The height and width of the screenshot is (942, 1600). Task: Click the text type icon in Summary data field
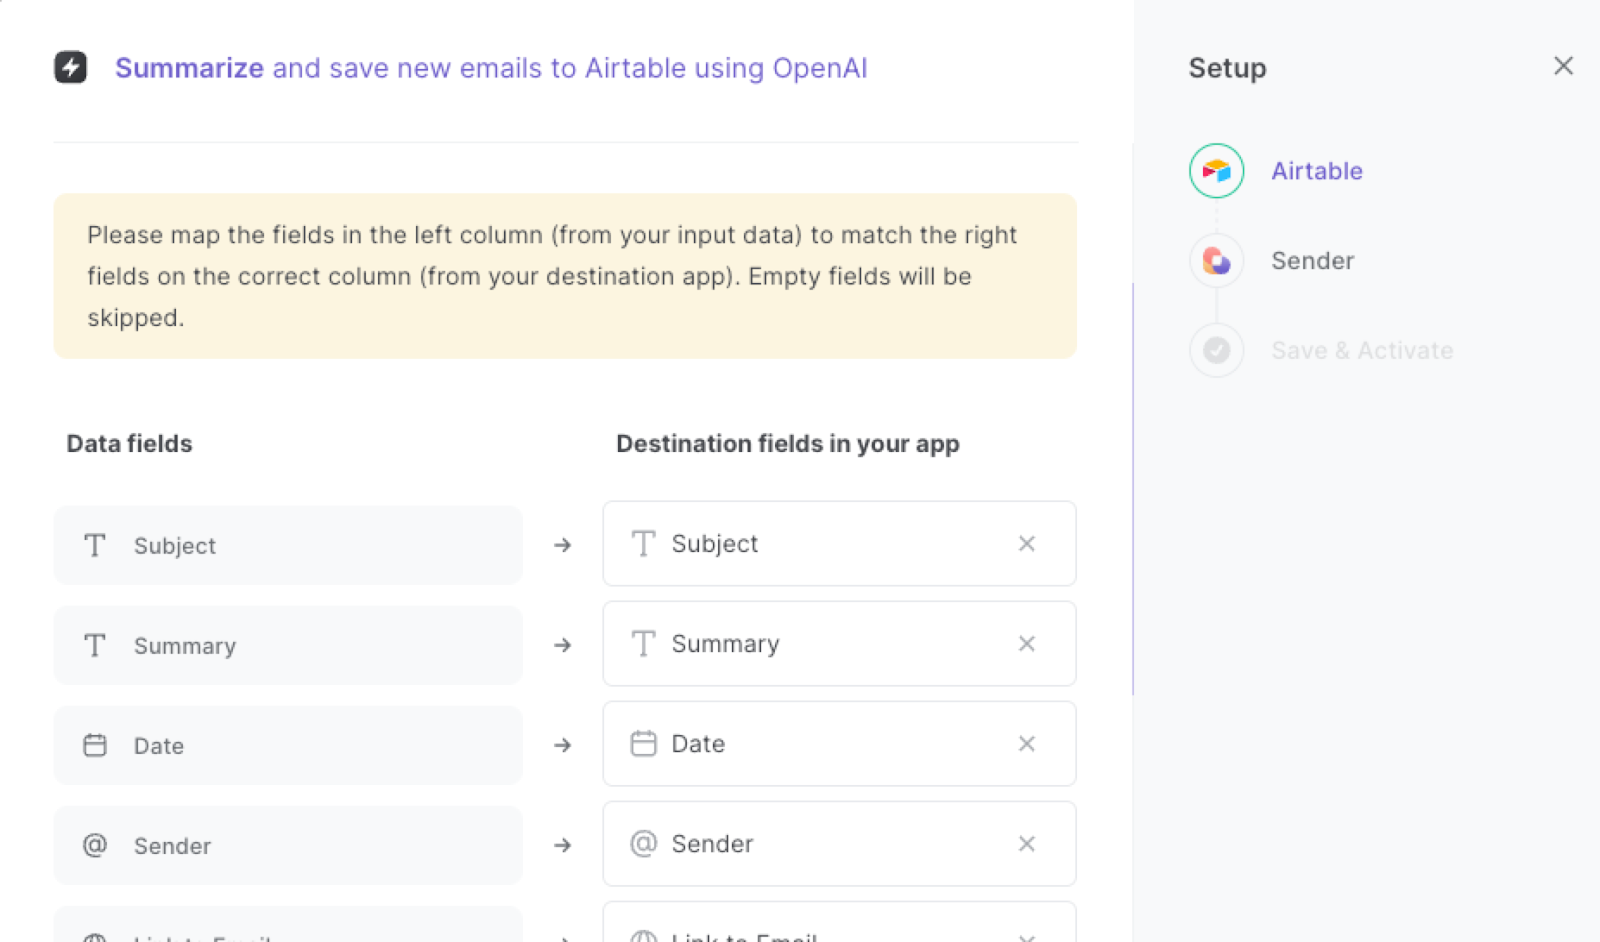pos(95,645)
